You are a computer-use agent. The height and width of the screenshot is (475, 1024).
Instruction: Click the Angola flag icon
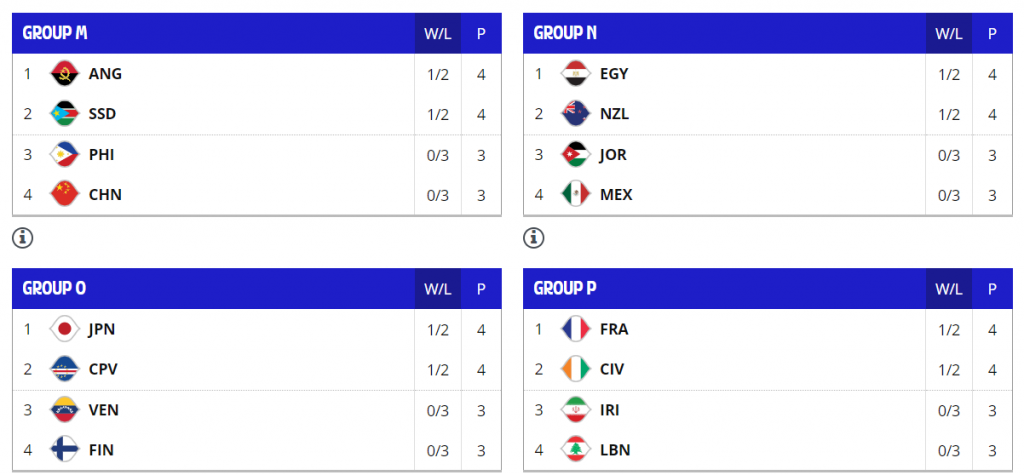[65, 74]
